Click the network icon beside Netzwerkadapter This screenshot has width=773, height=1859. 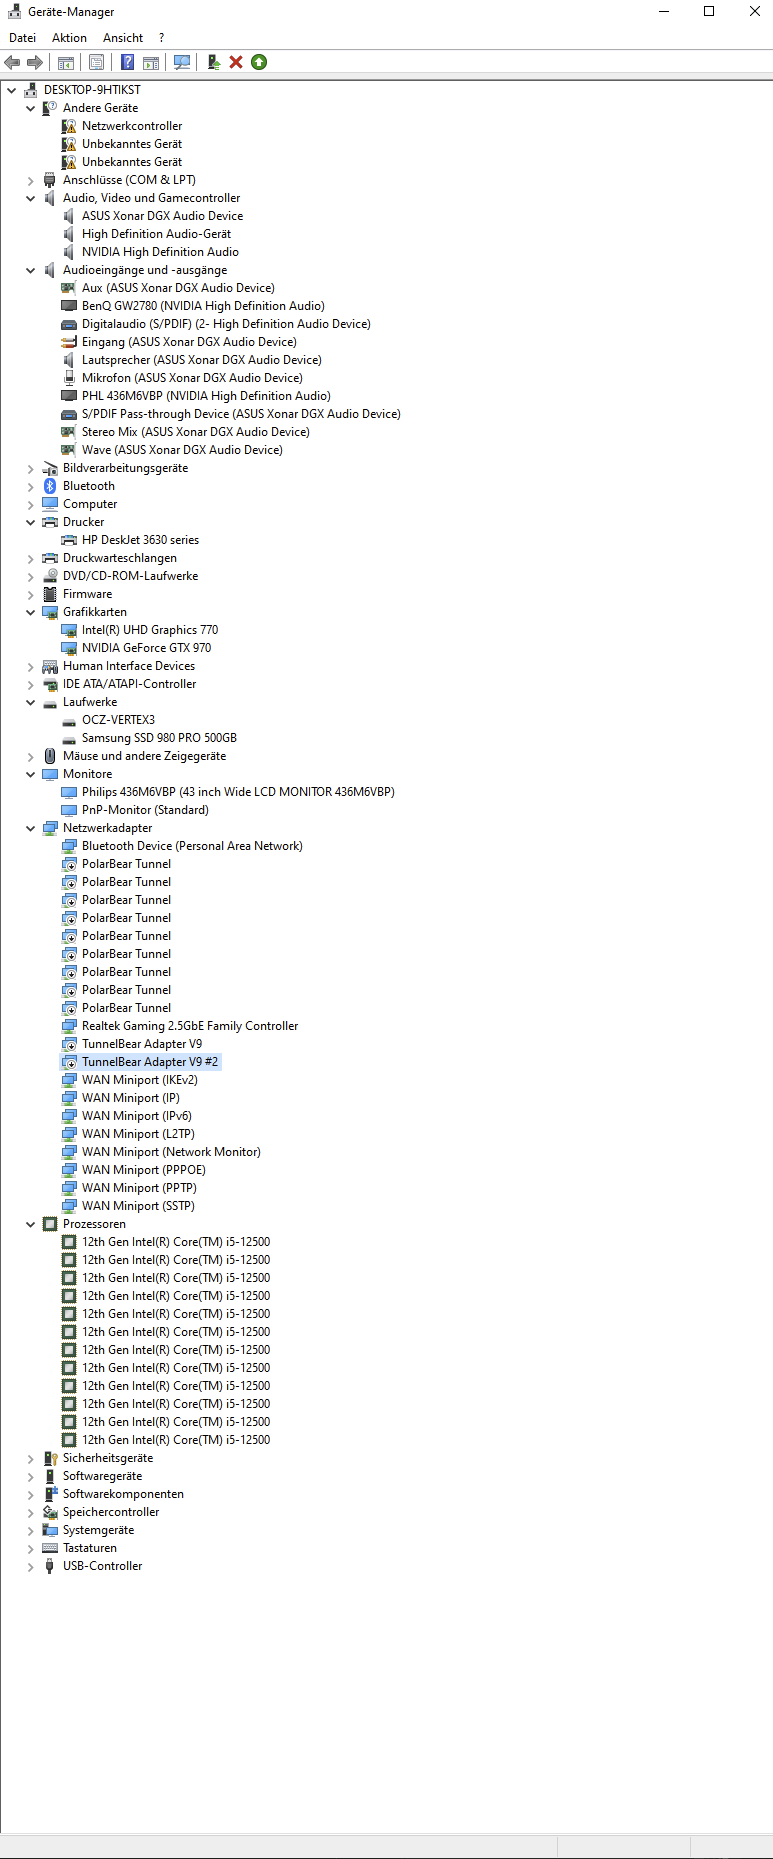(50, 828)
